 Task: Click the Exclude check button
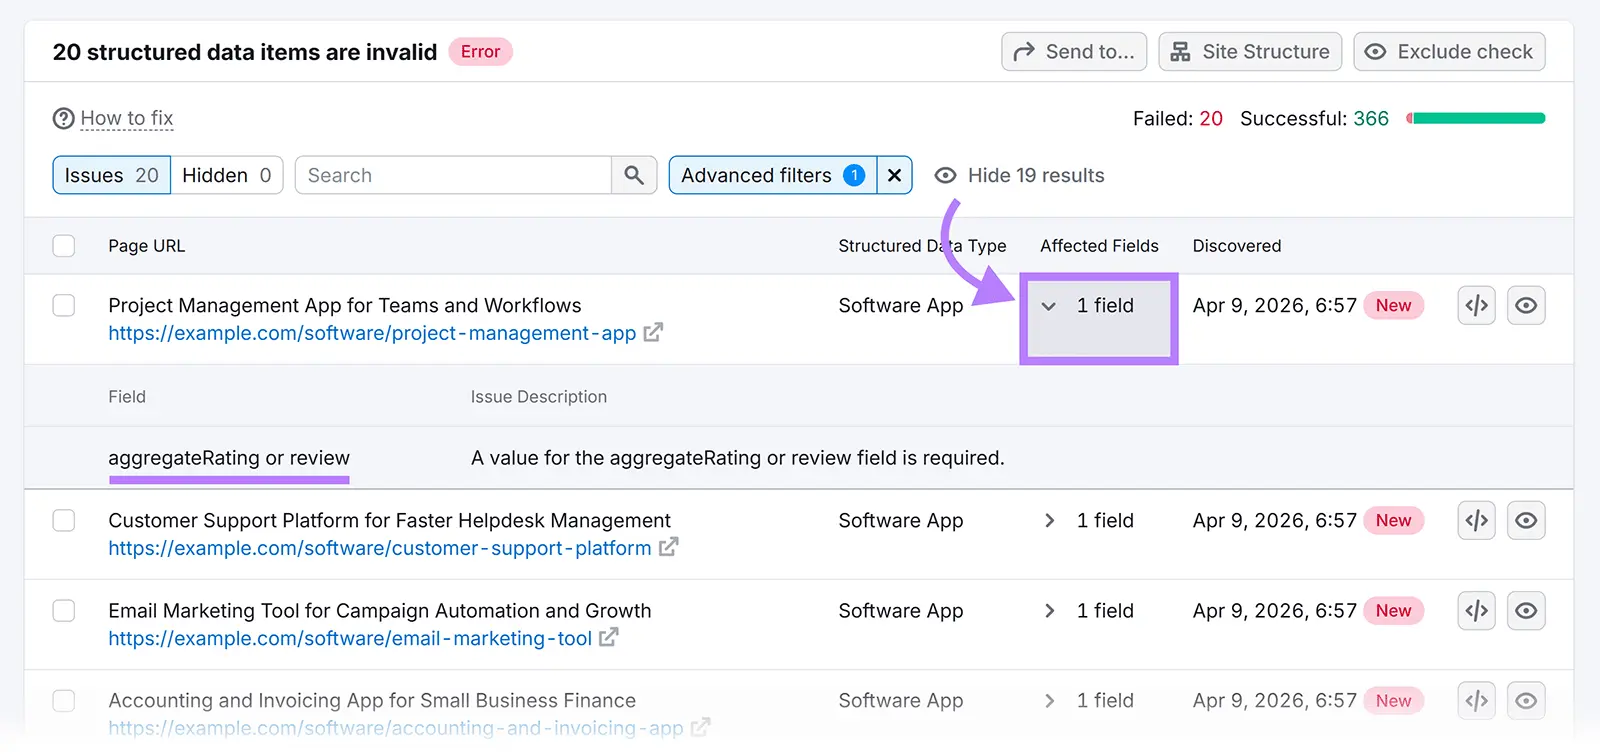[1449, 52]
